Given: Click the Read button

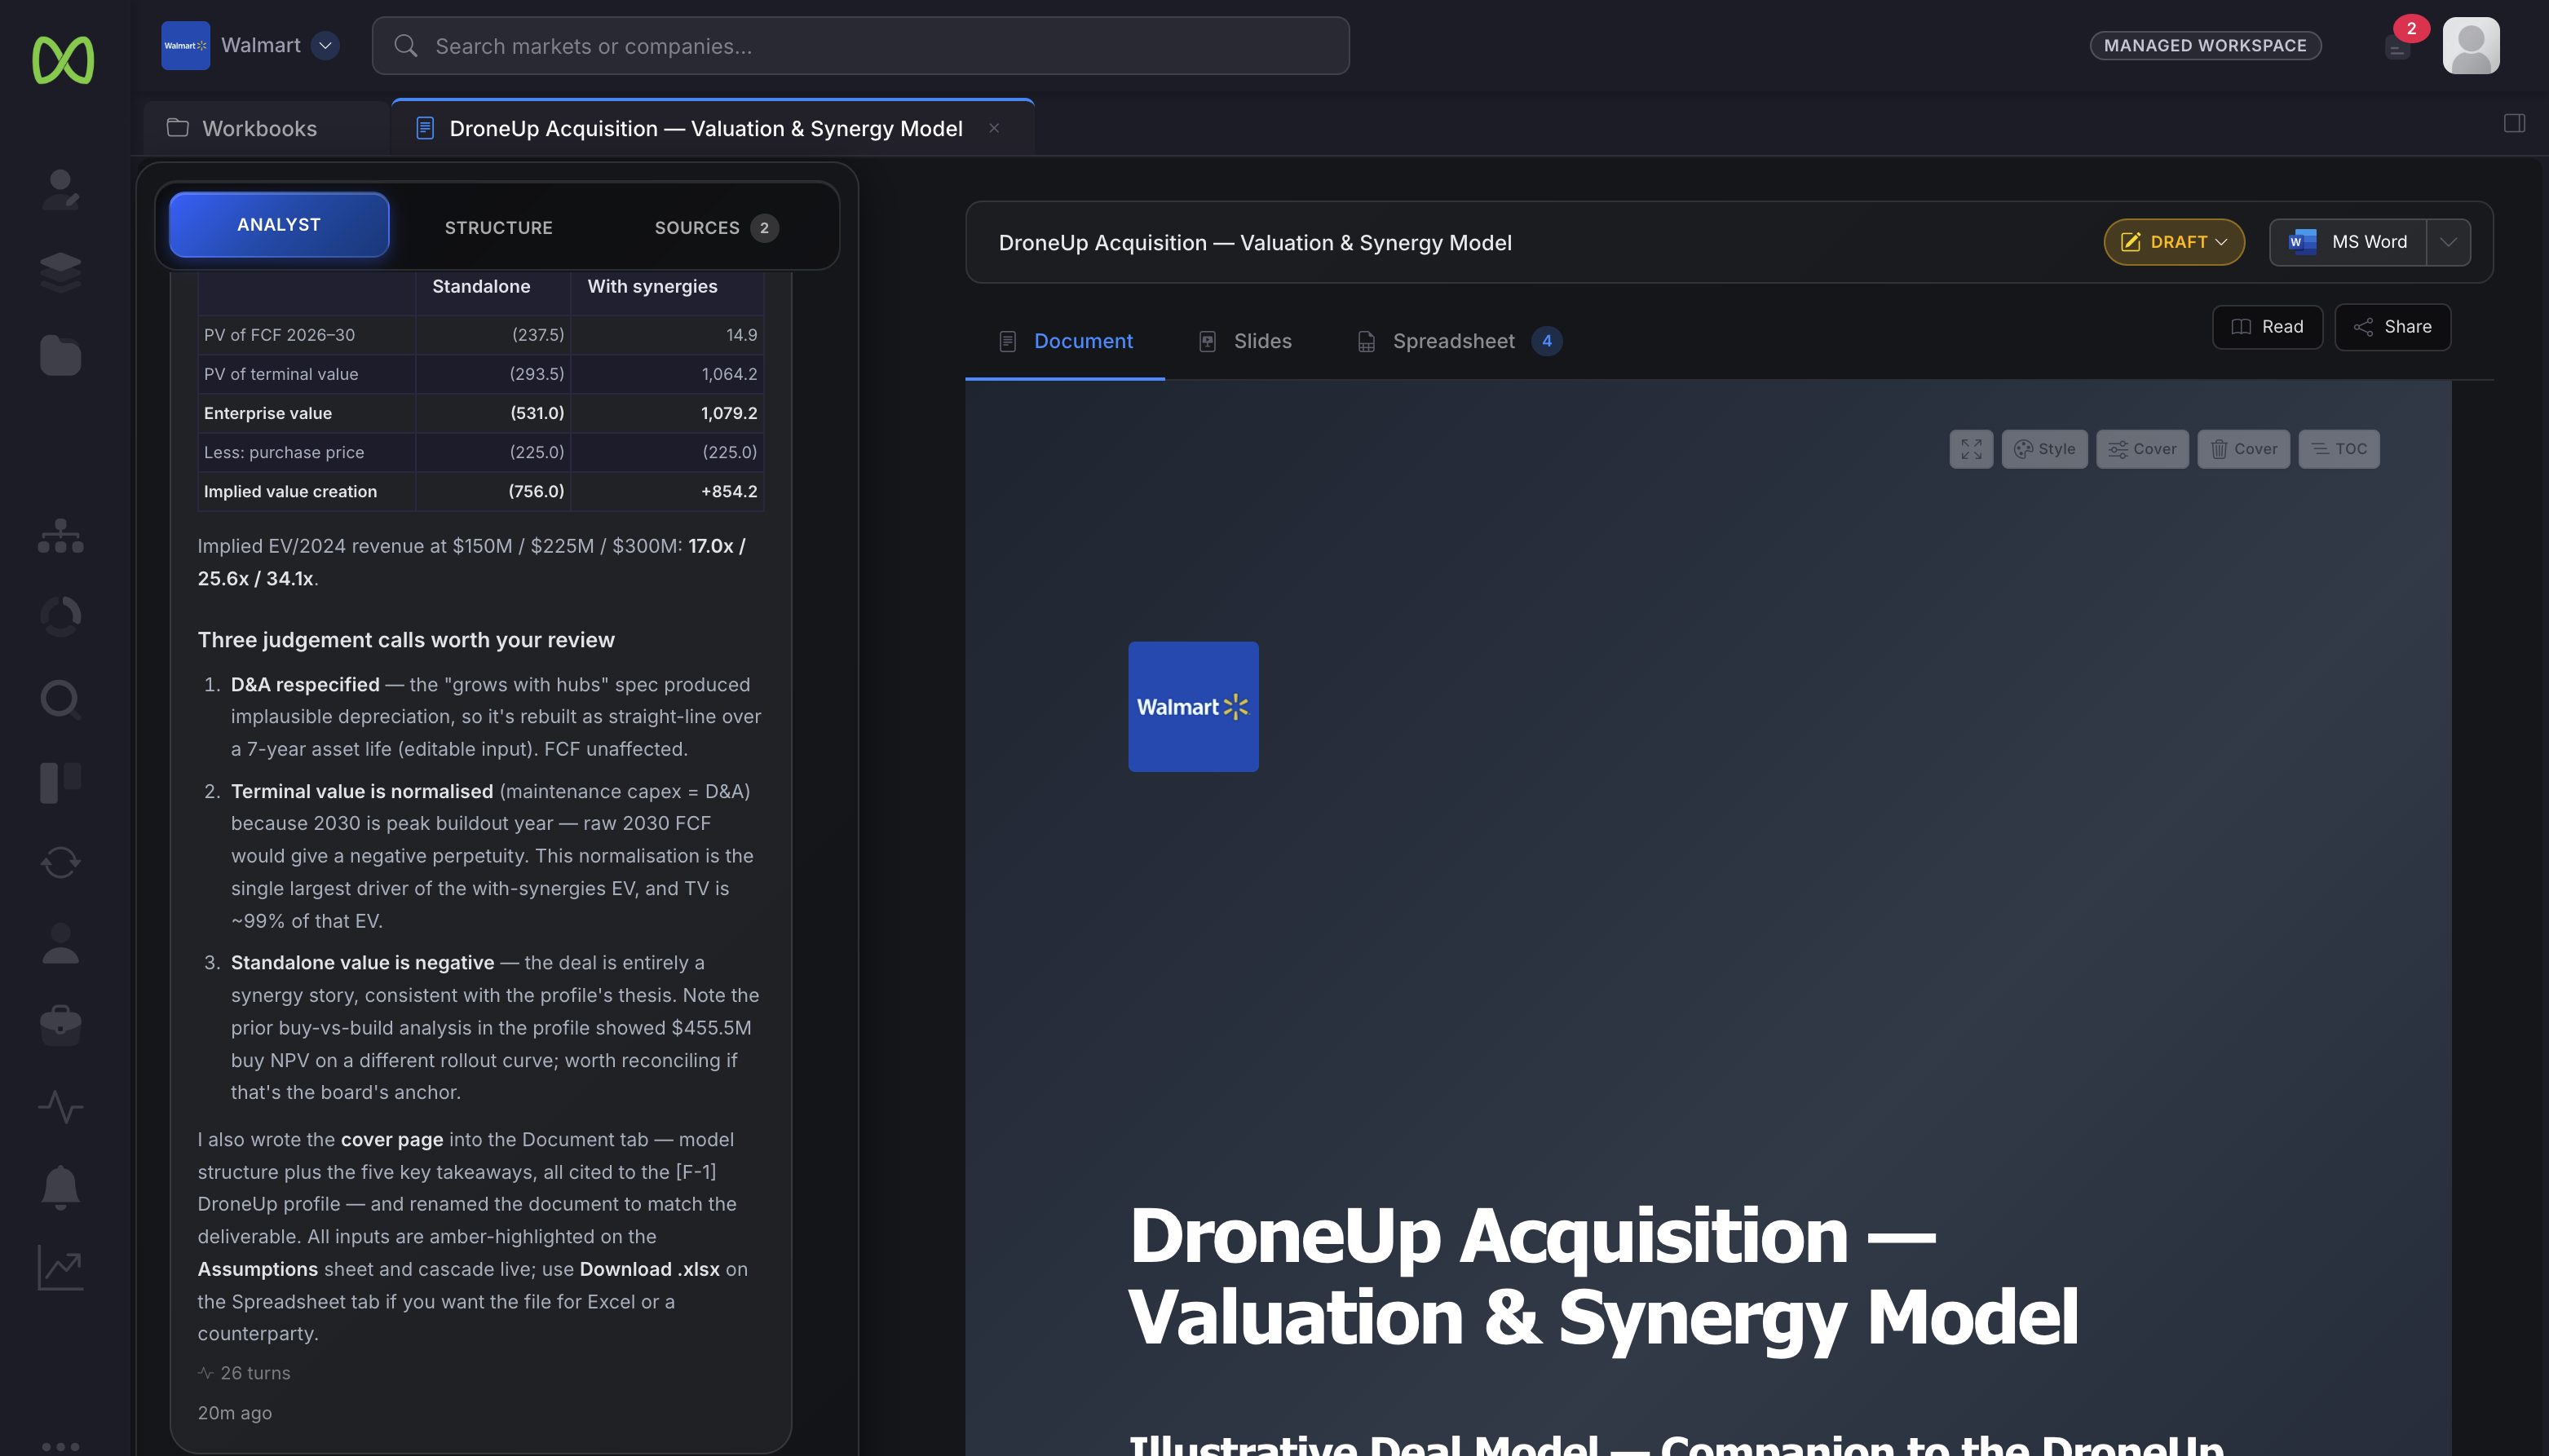Looking at the screenshot, I should (x=2267, y=327).
